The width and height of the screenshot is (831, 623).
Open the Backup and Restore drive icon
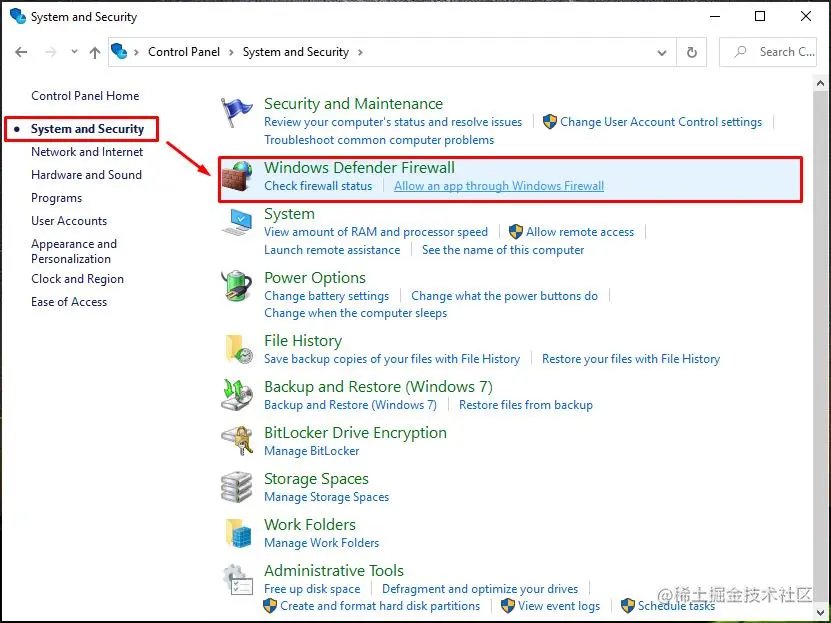(236, 395)
